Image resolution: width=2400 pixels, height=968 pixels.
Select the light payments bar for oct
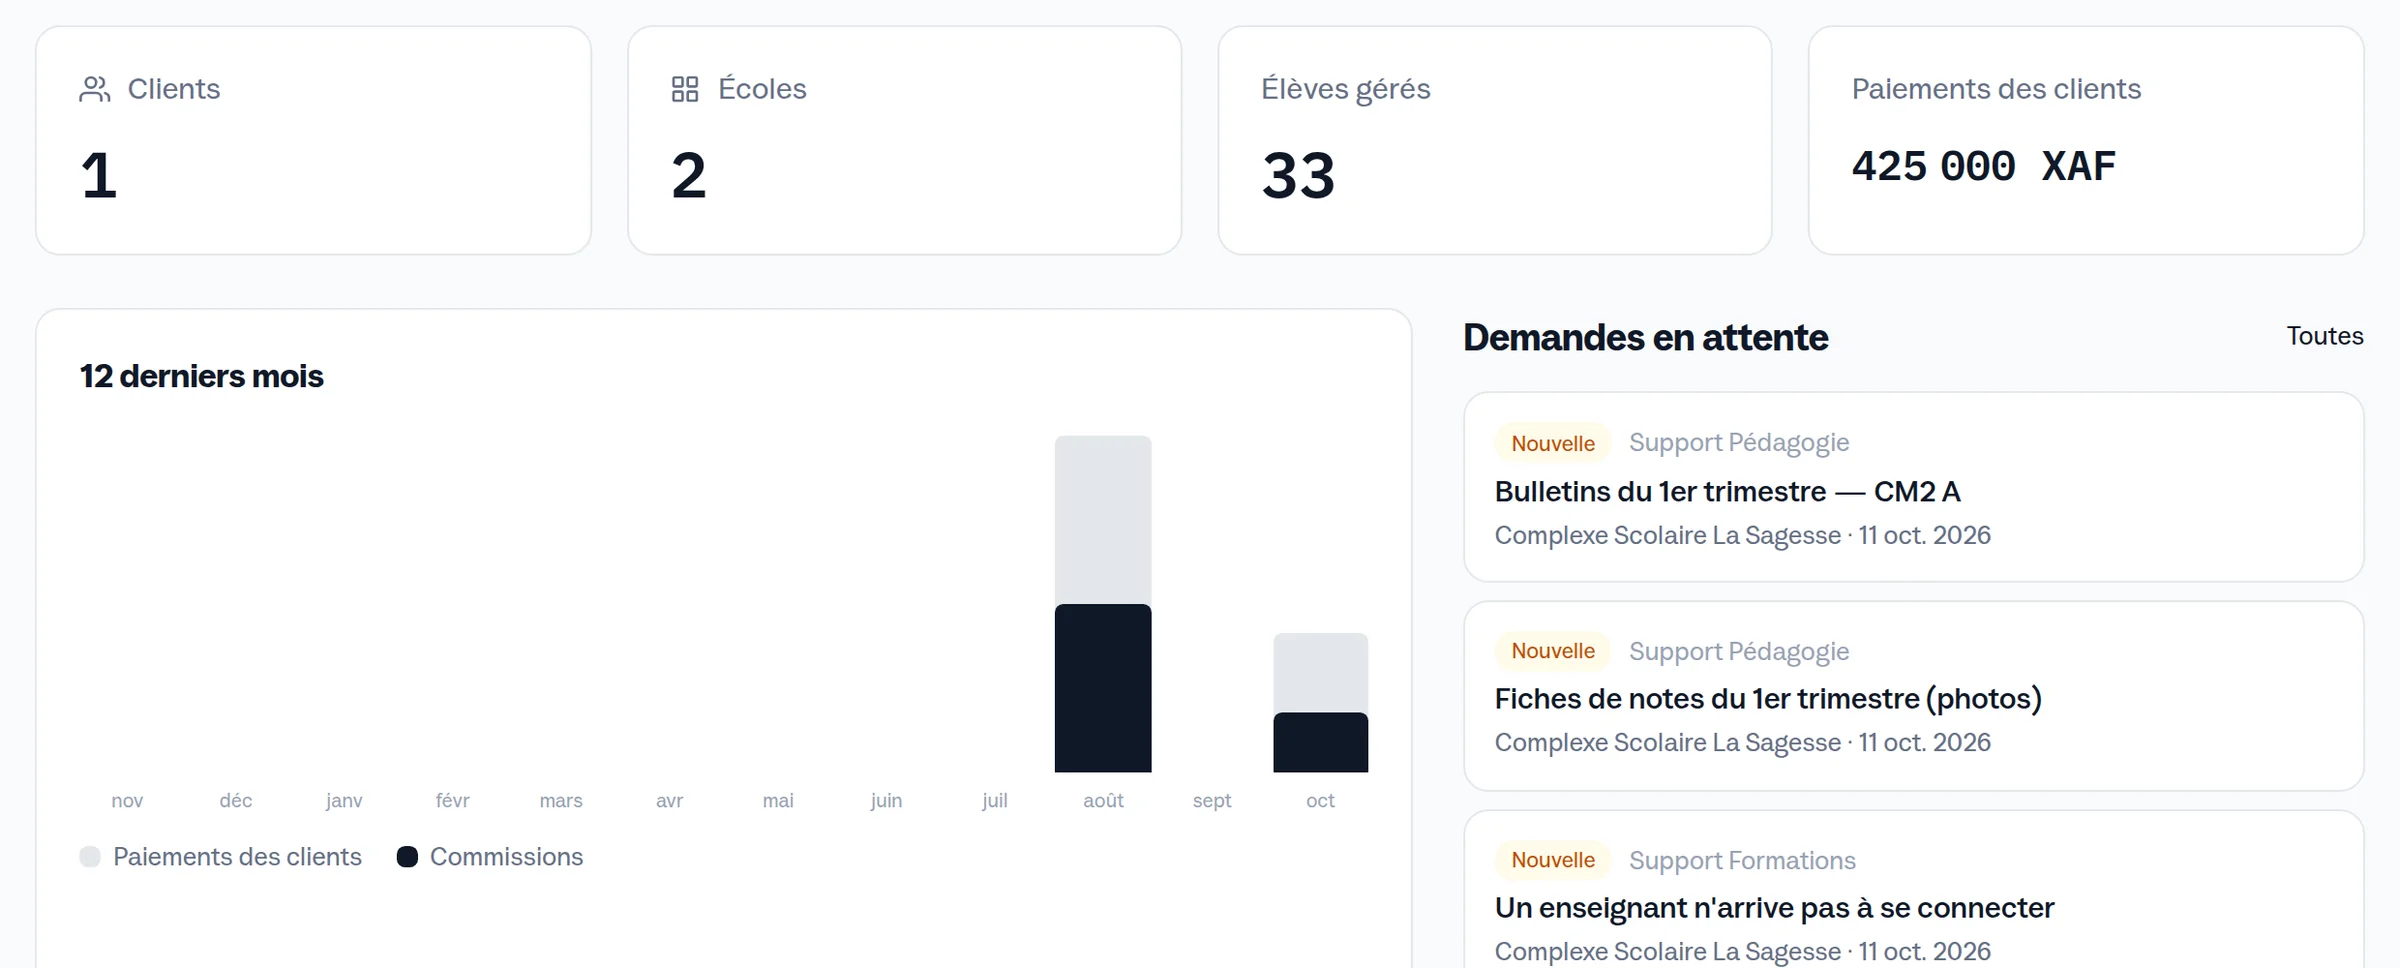1320,673
